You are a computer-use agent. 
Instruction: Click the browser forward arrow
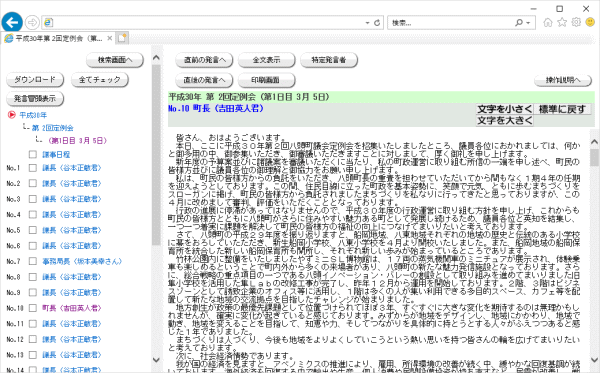pos(32,23)
